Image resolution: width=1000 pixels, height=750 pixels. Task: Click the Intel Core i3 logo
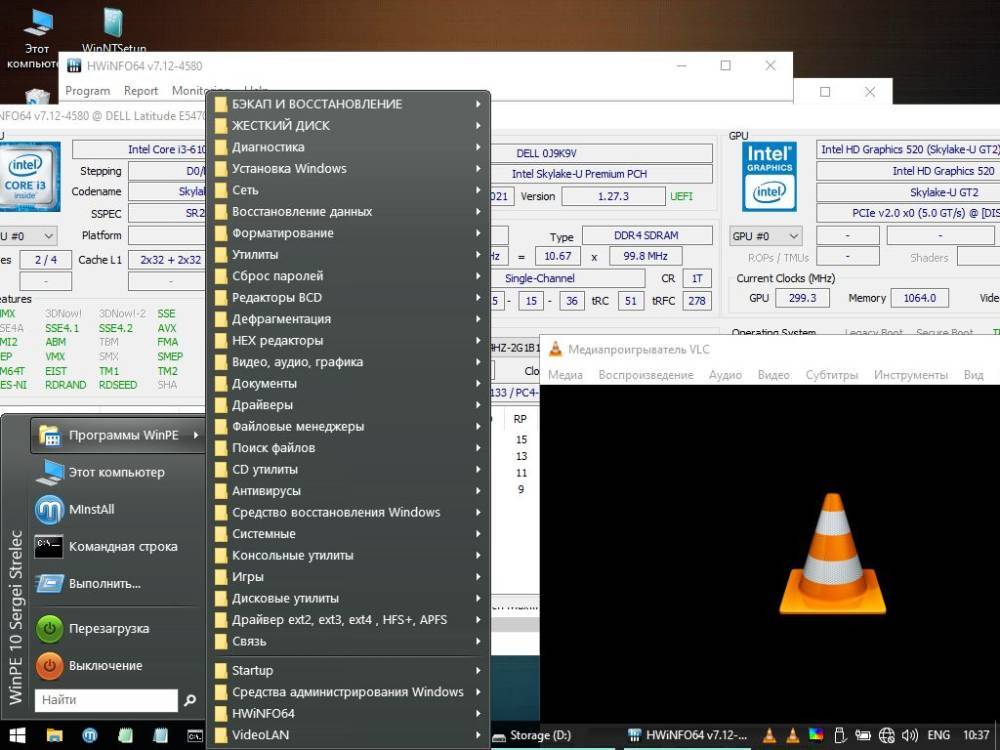[x=29, y=177]
